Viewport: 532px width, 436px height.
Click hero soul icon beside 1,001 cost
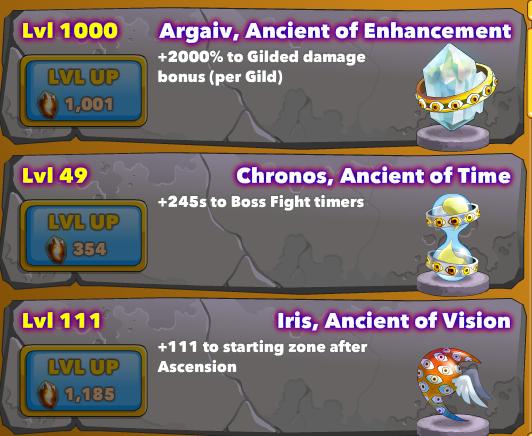(x=49, y=105)
